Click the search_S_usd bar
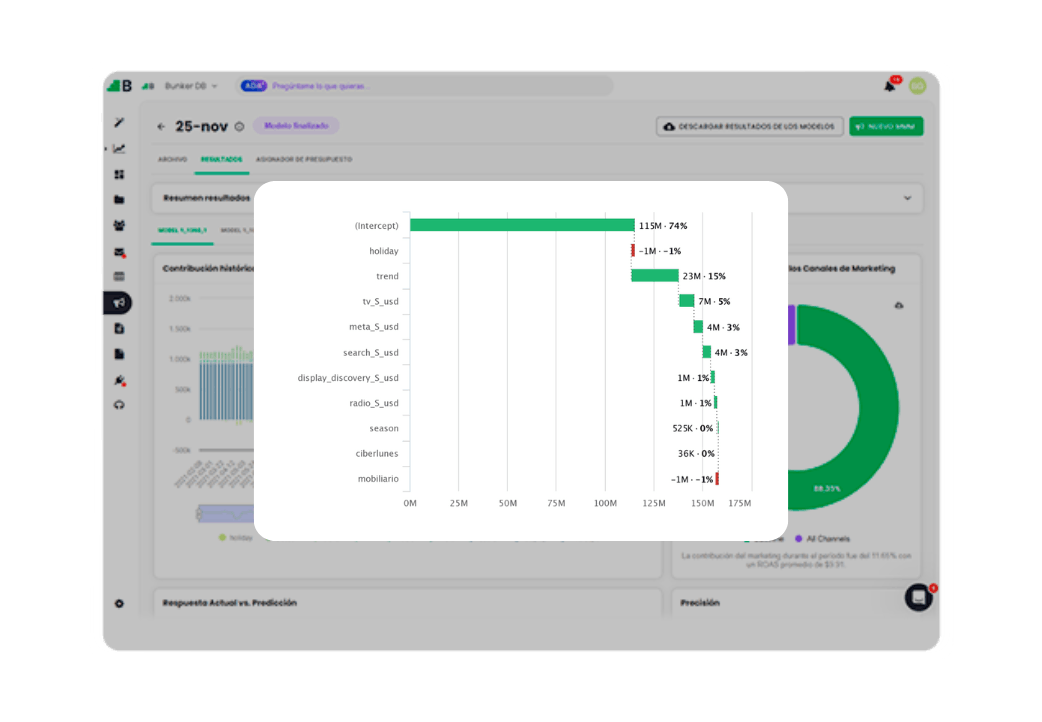 tap(706, 352)
